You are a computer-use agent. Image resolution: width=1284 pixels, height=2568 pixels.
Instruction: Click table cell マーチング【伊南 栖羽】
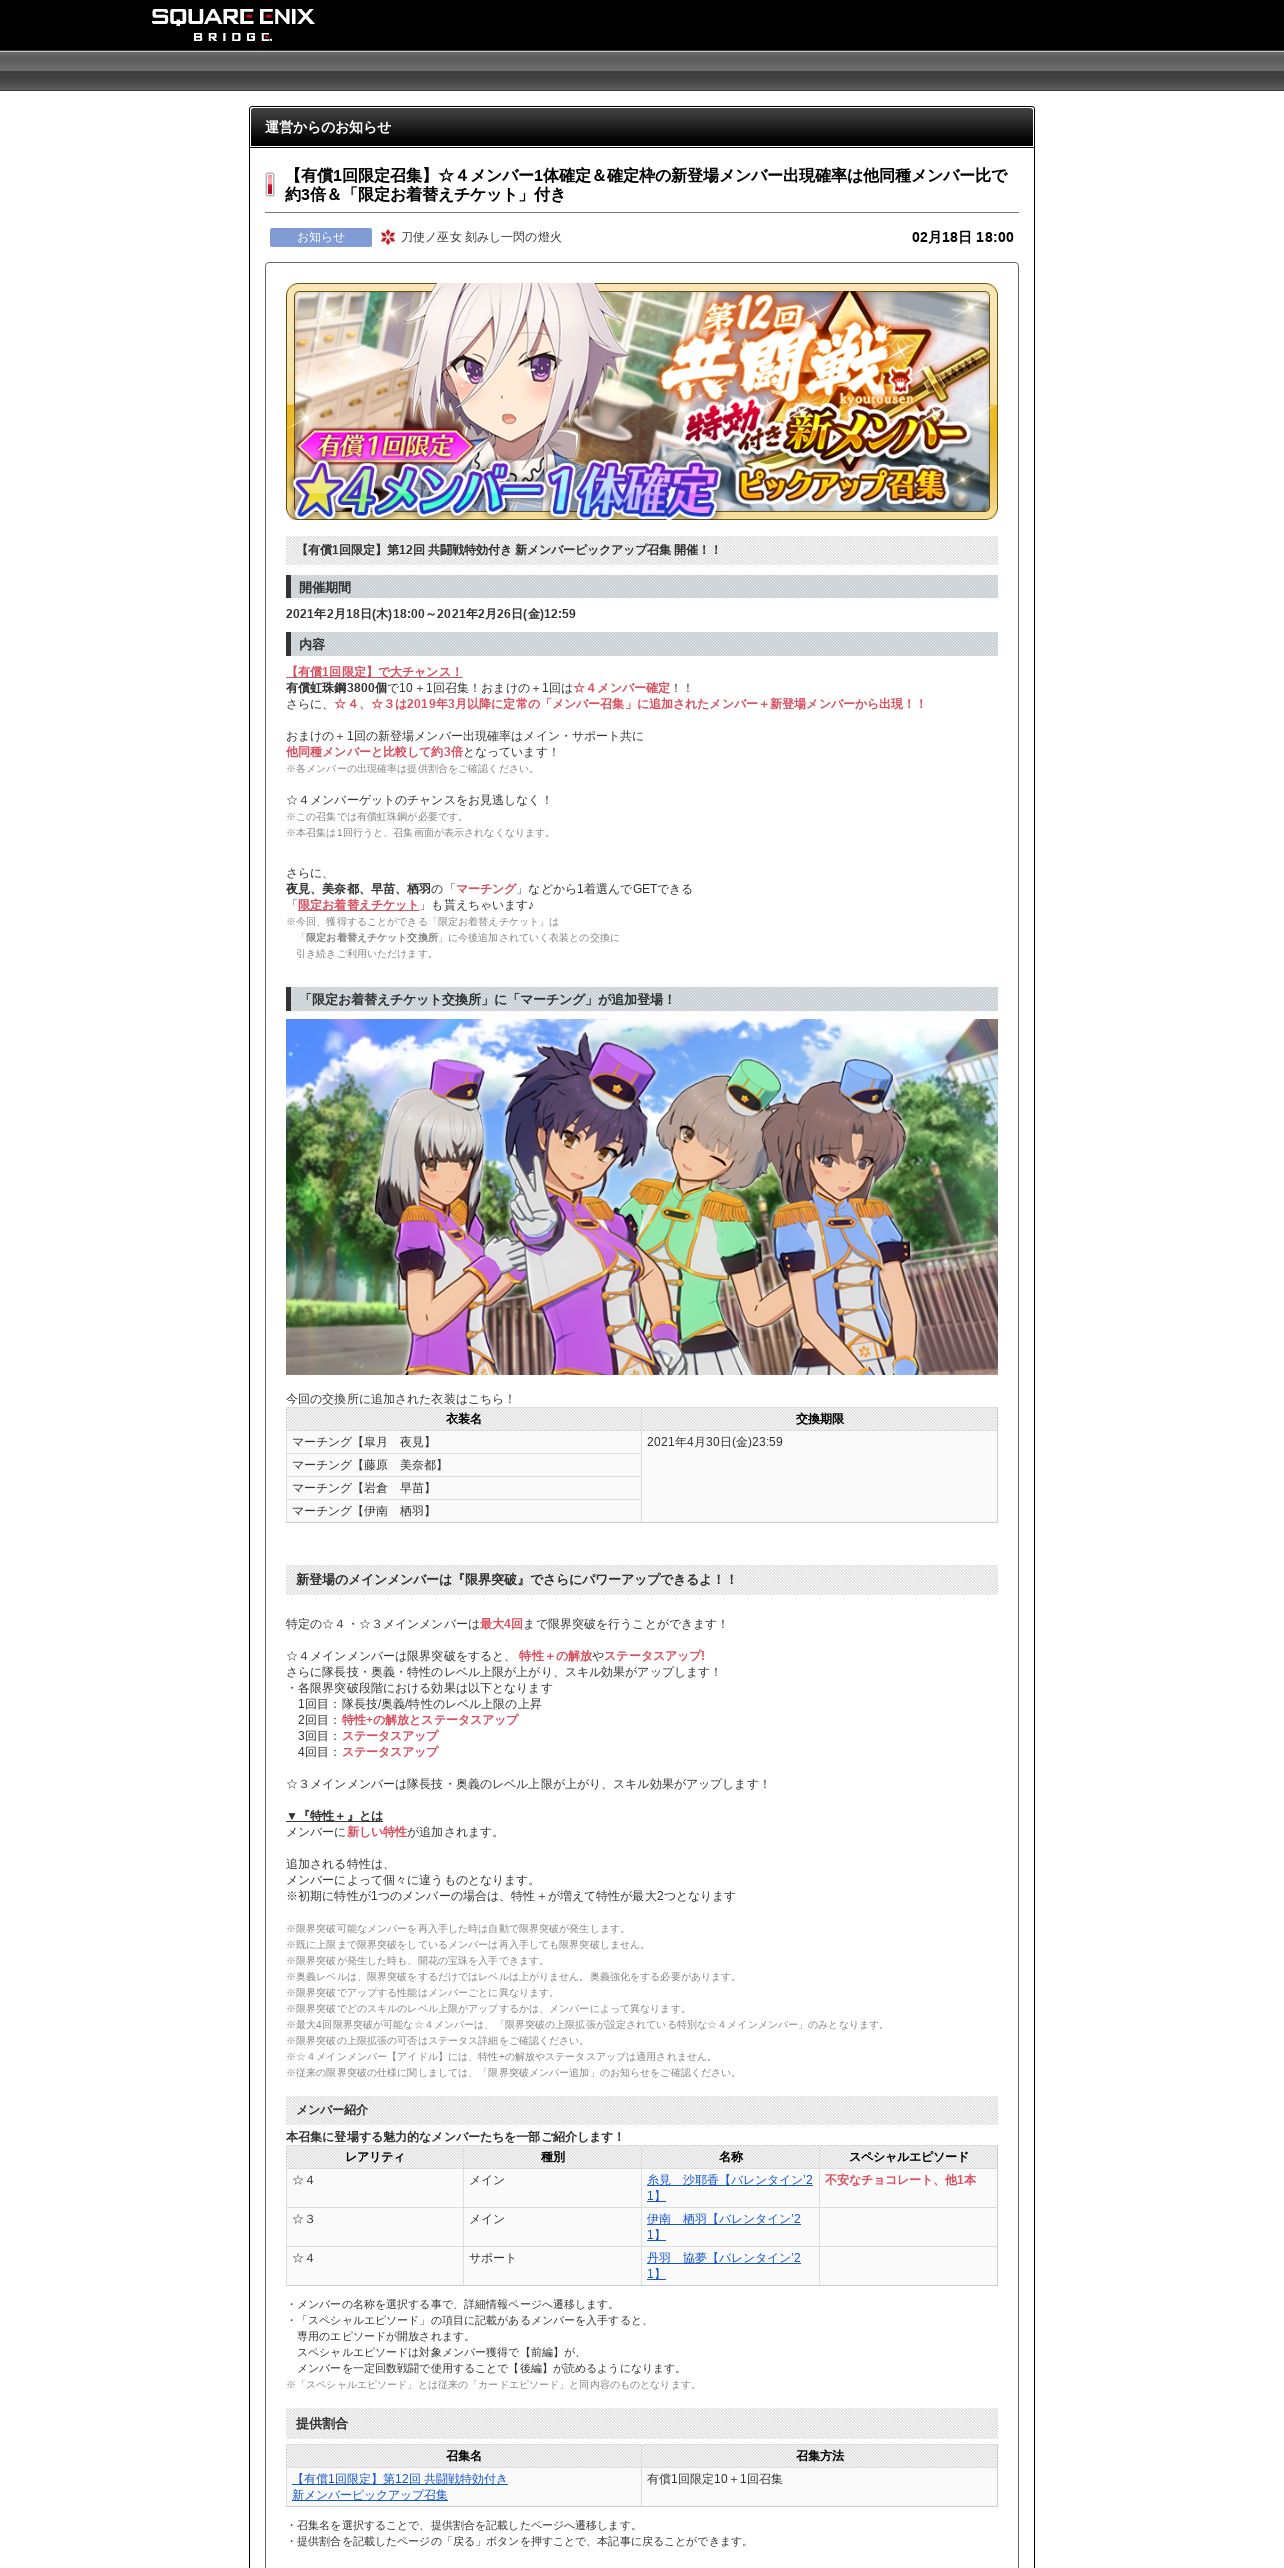(x=463, y=1511)
